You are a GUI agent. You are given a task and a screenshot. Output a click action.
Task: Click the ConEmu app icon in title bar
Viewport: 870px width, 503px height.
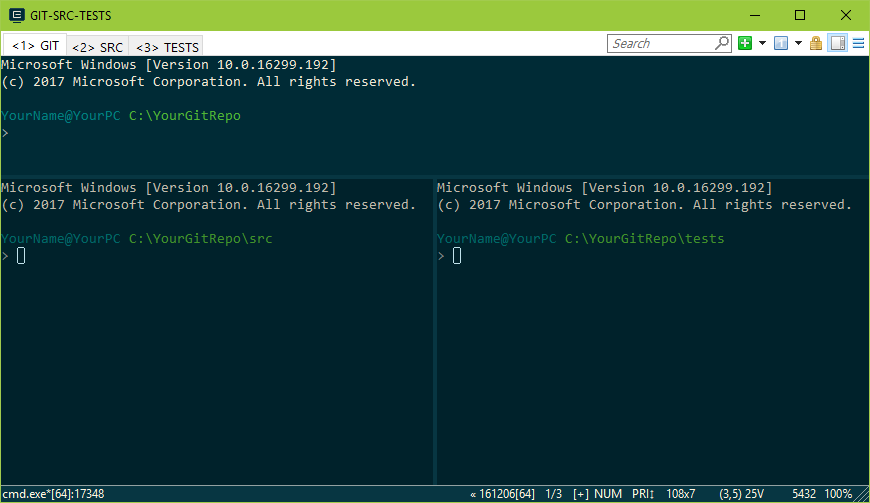click(x=17, y=15)
